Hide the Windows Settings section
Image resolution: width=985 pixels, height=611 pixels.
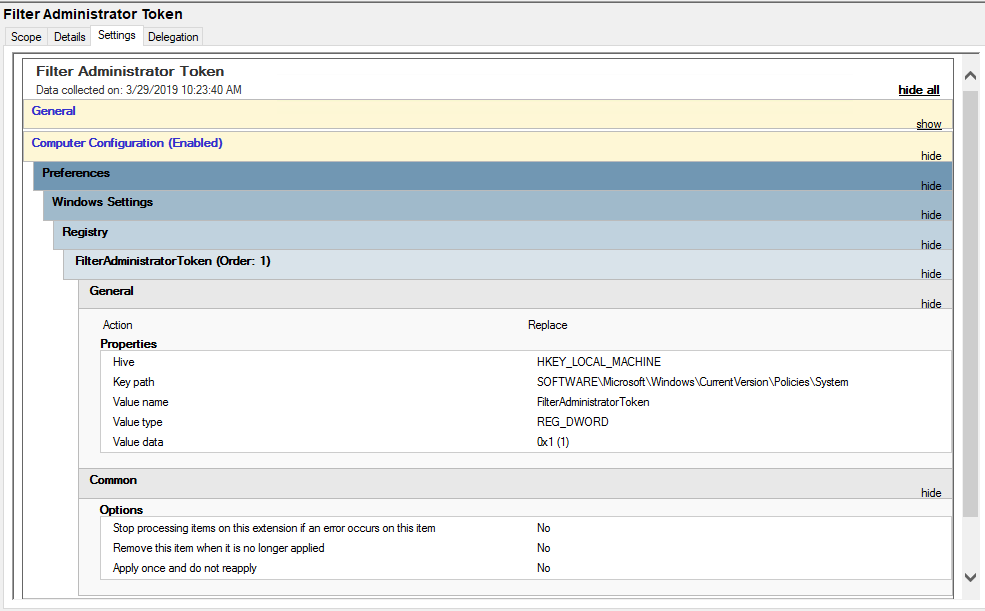tap(931, 215)
